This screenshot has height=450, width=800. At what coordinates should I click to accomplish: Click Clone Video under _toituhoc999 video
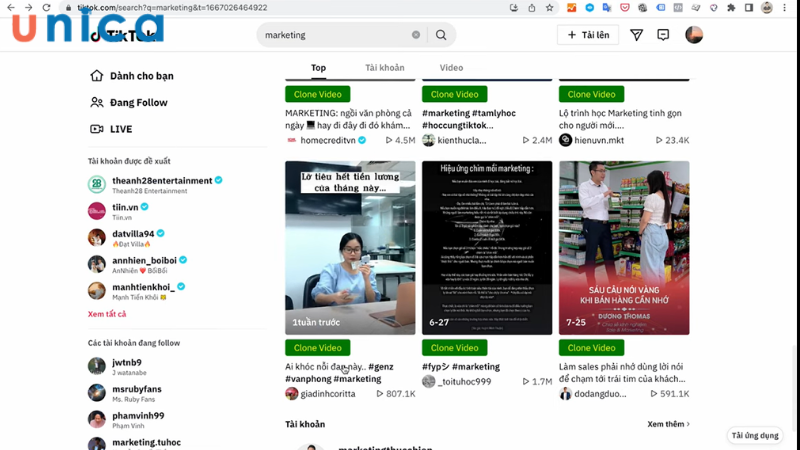(455, 347)
